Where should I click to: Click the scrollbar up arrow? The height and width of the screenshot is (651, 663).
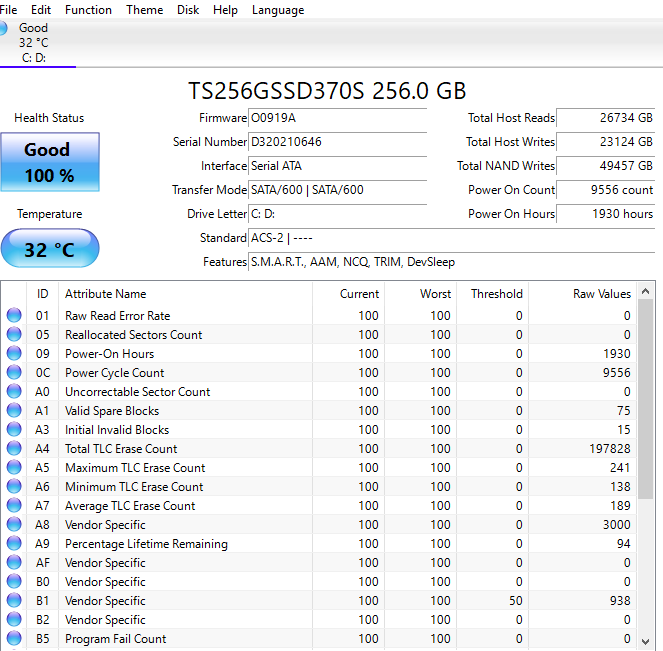pos(645,291)
